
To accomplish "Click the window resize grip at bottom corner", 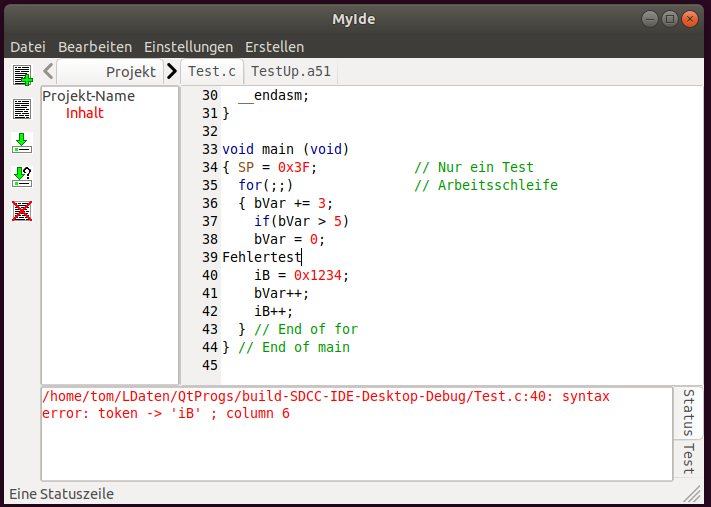I will coord(694,494).
